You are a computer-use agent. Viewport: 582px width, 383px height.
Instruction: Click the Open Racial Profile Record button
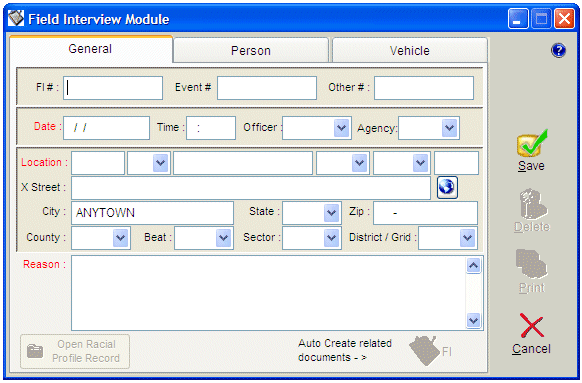(75, 351)
